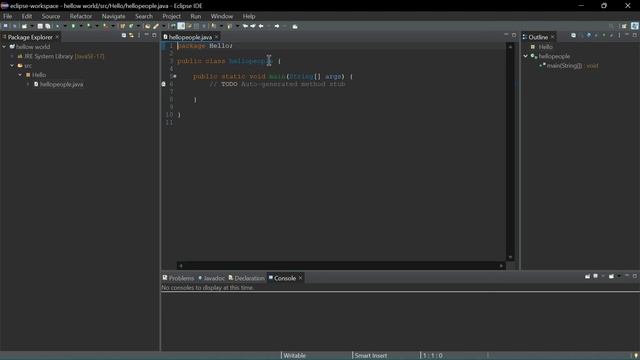640x360 pixels.
Task: Open the Project menu
Action: pyautogui.click(x=171, y=16)
